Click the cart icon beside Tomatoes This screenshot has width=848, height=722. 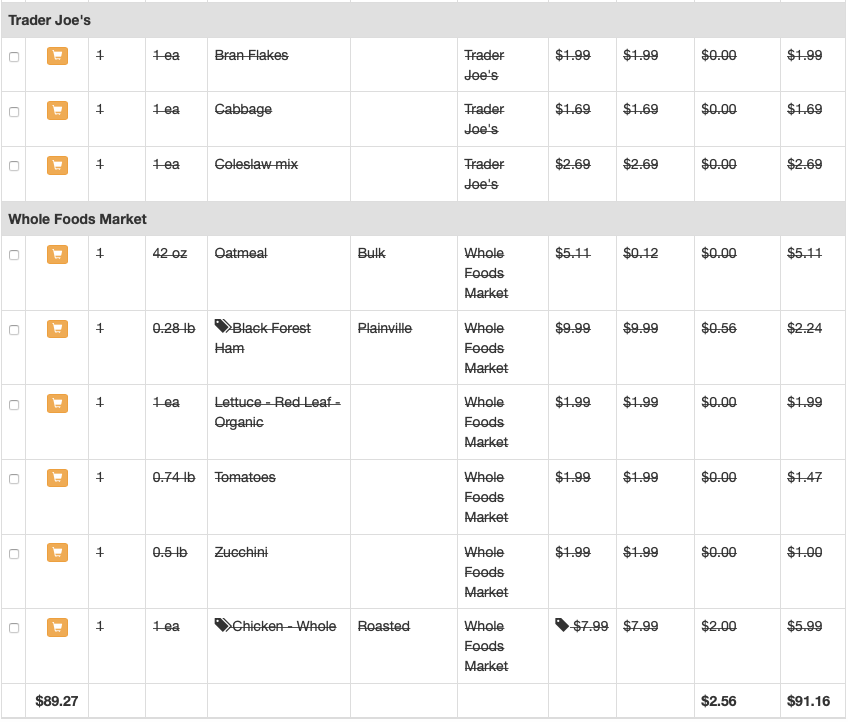point(57,478)
